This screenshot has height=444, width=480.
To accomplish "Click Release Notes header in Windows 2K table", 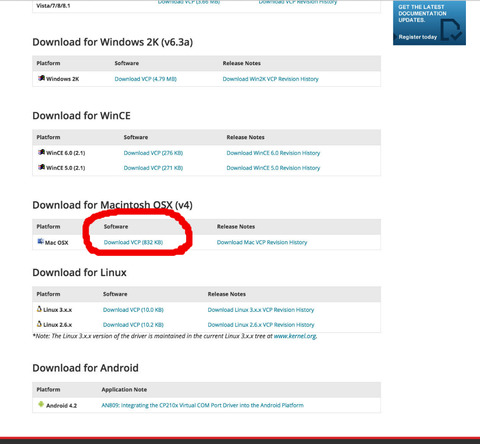I will tap(242, 63).
